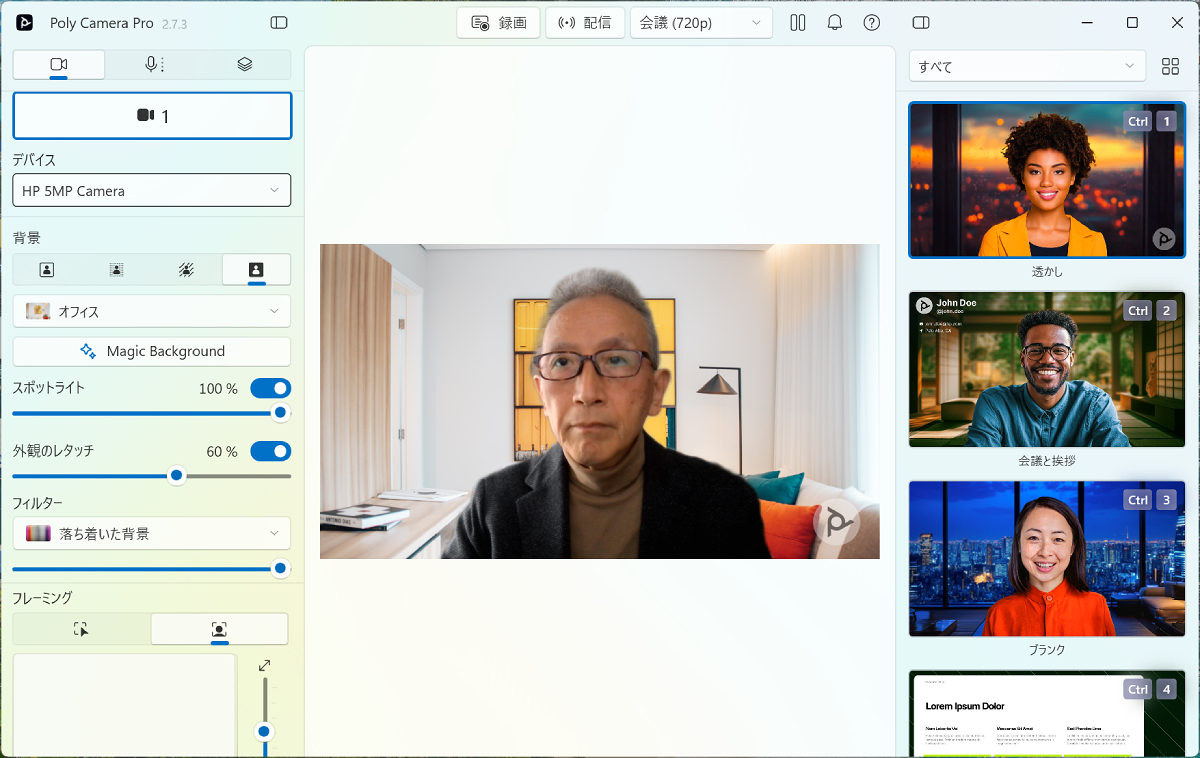Click the main camera preview video
1200x758 pixels.
(x=600, y=401)
